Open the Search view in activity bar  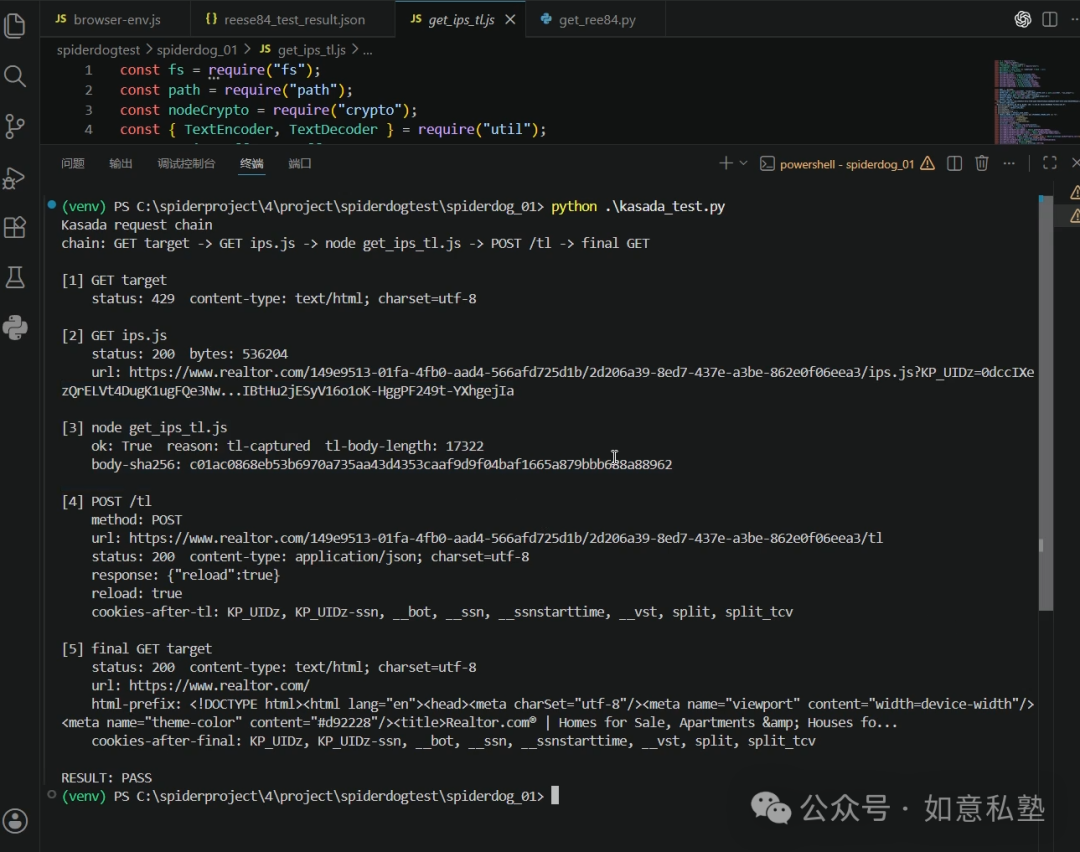(15, 76)
